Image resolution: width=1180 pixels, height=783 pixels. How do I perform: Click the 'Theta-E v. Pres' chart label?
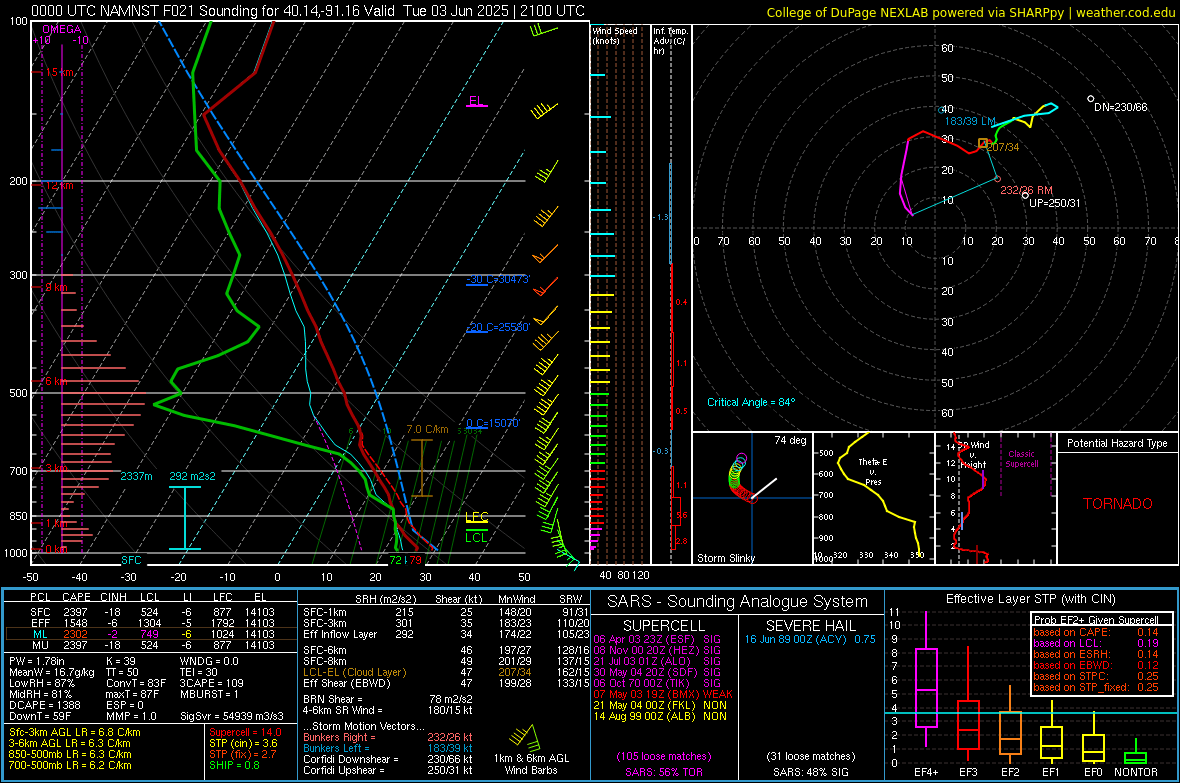point(873,471)
